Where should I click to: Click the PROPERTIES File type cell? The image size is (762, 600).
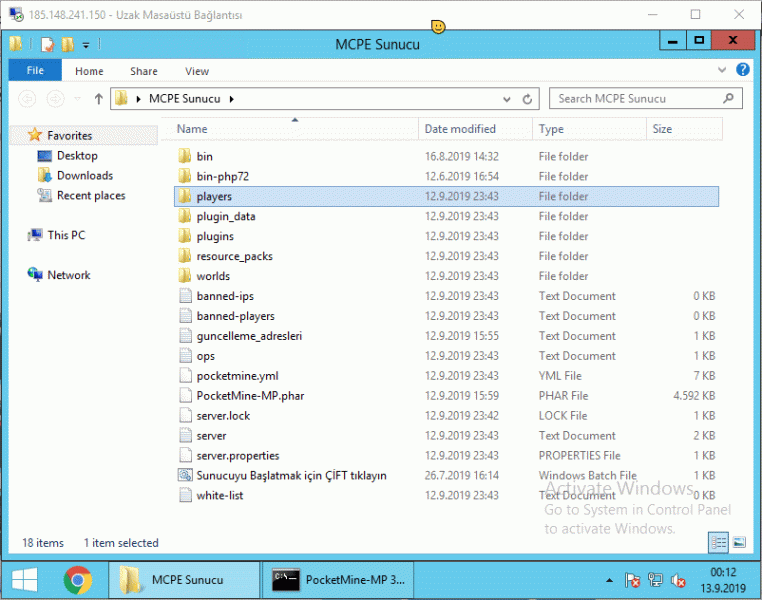click(579, 455)
